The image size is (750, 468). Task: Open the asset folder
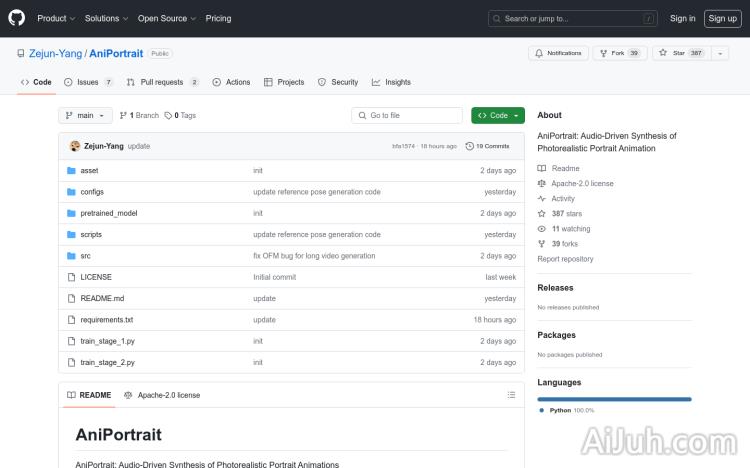[x=89, y=171]
